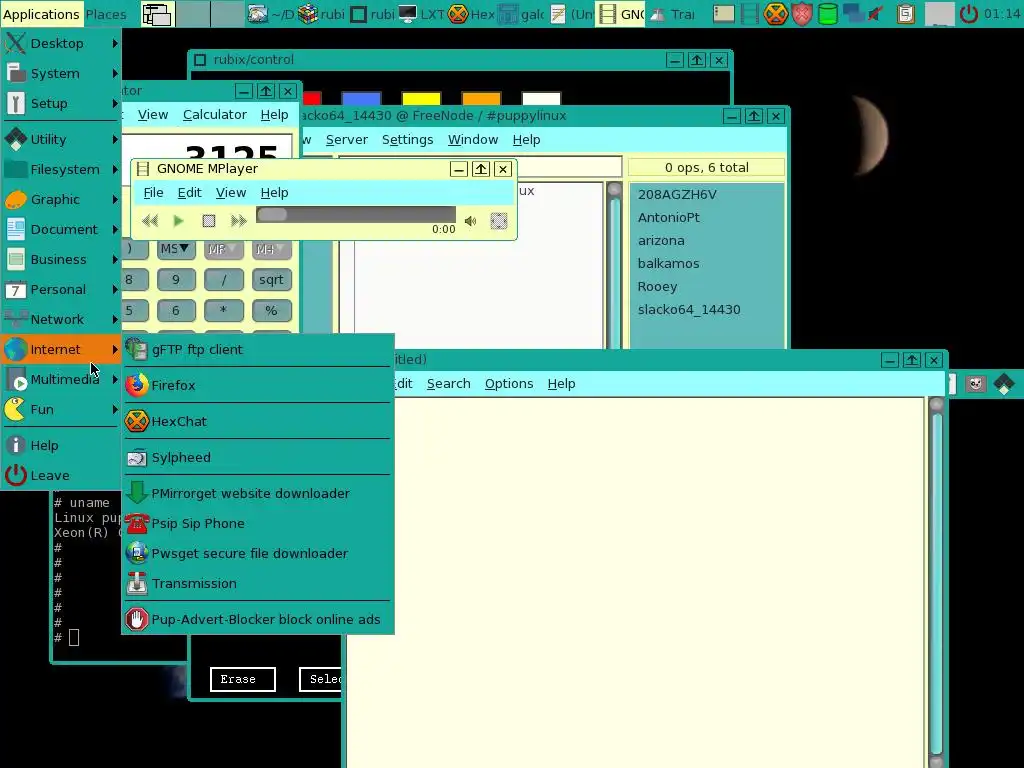The height and width of the screenshot is (768, 1024).
Task: Expand the Utility submenu
Action: point(61,139)
